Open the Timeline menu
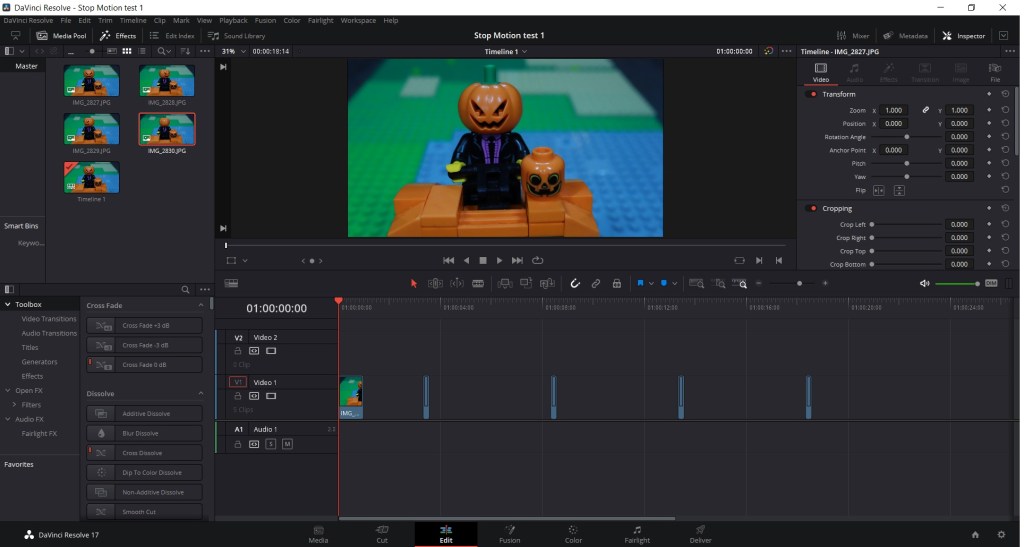 coord(133,20)
